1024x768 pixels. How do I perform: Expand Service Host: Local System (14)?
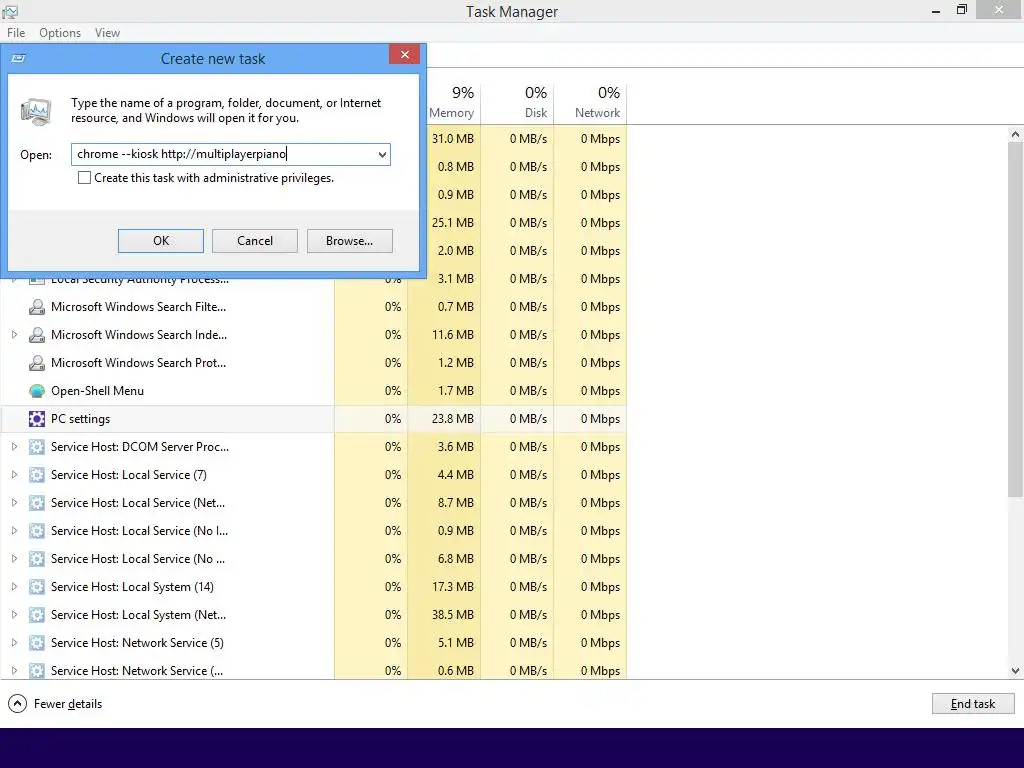14,586
